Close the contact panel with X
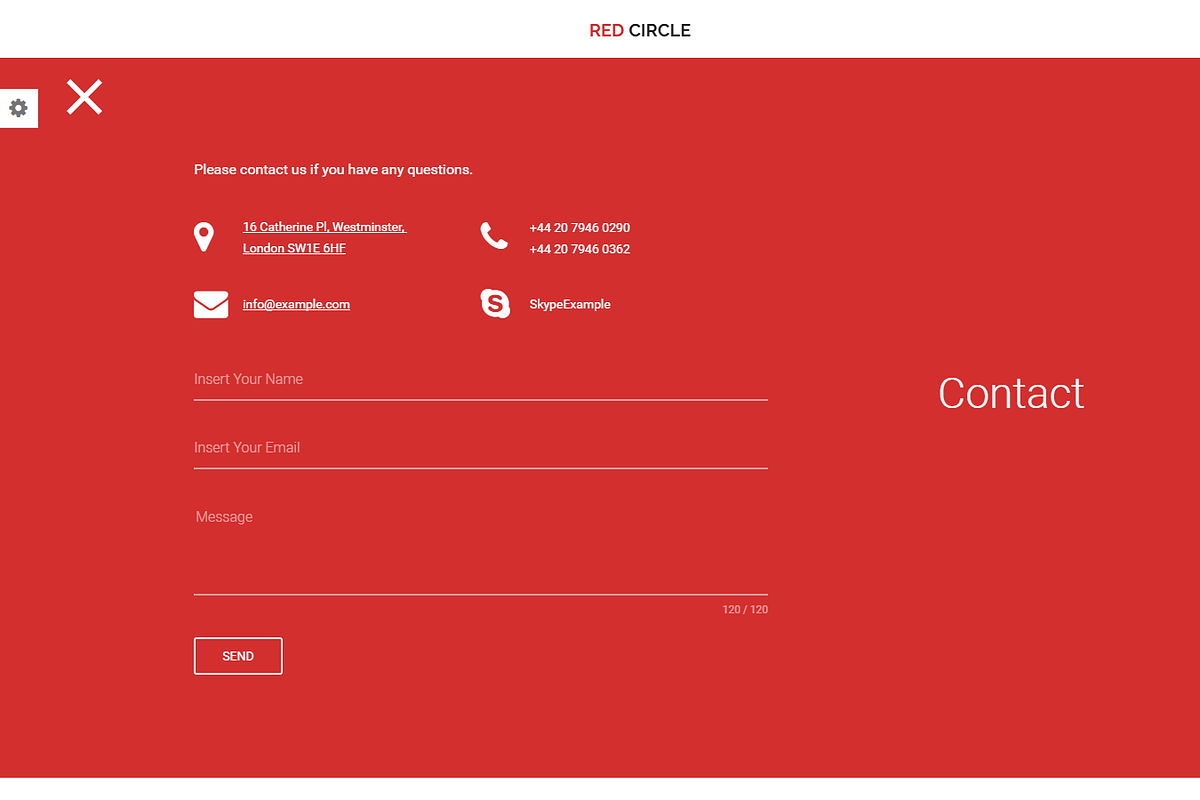This screenshot has width=1200, height=800. pos(85,97)
